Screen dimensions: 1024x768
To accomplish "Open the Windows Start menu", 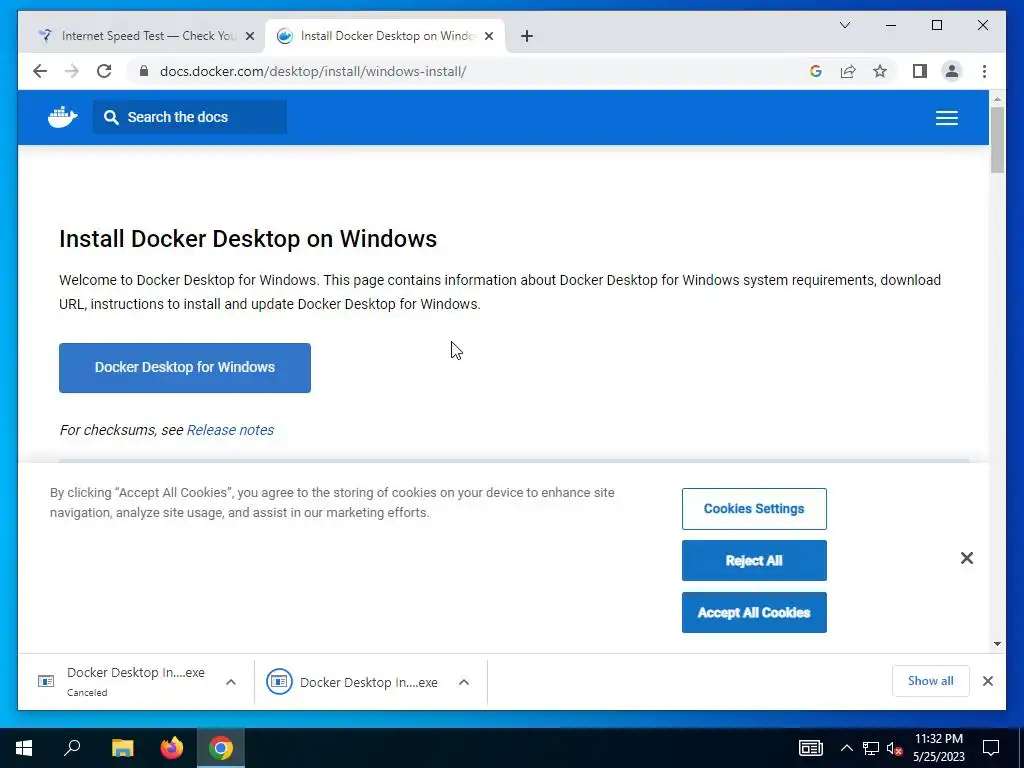I will [x=24, y=748].
